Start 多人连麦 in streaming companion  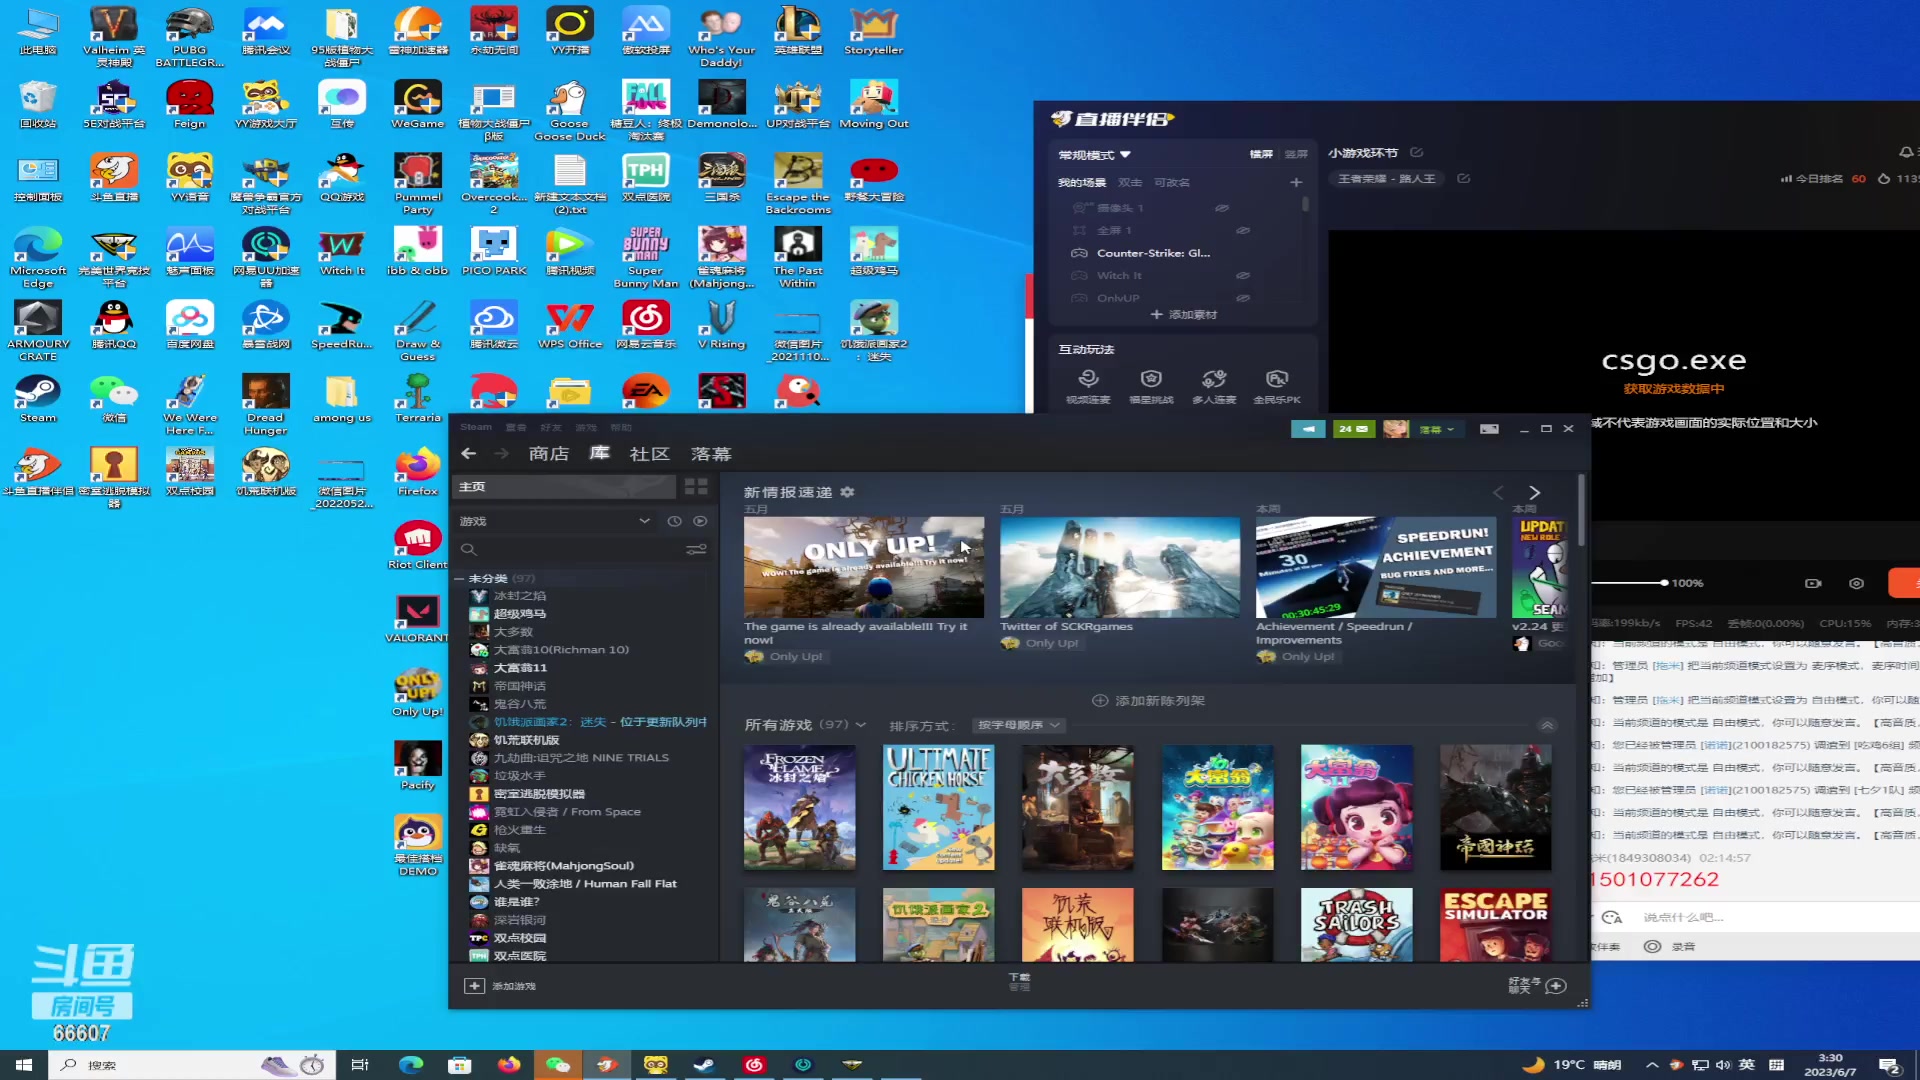[1214, 386]
